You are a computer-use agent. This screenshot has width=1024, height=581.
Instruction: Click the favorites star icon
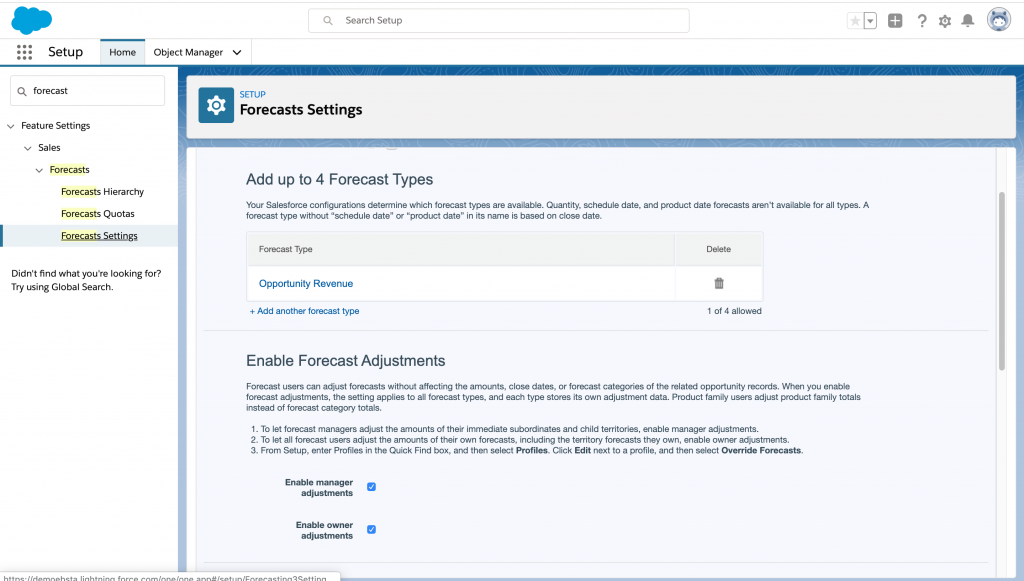[x=854, y=21]
